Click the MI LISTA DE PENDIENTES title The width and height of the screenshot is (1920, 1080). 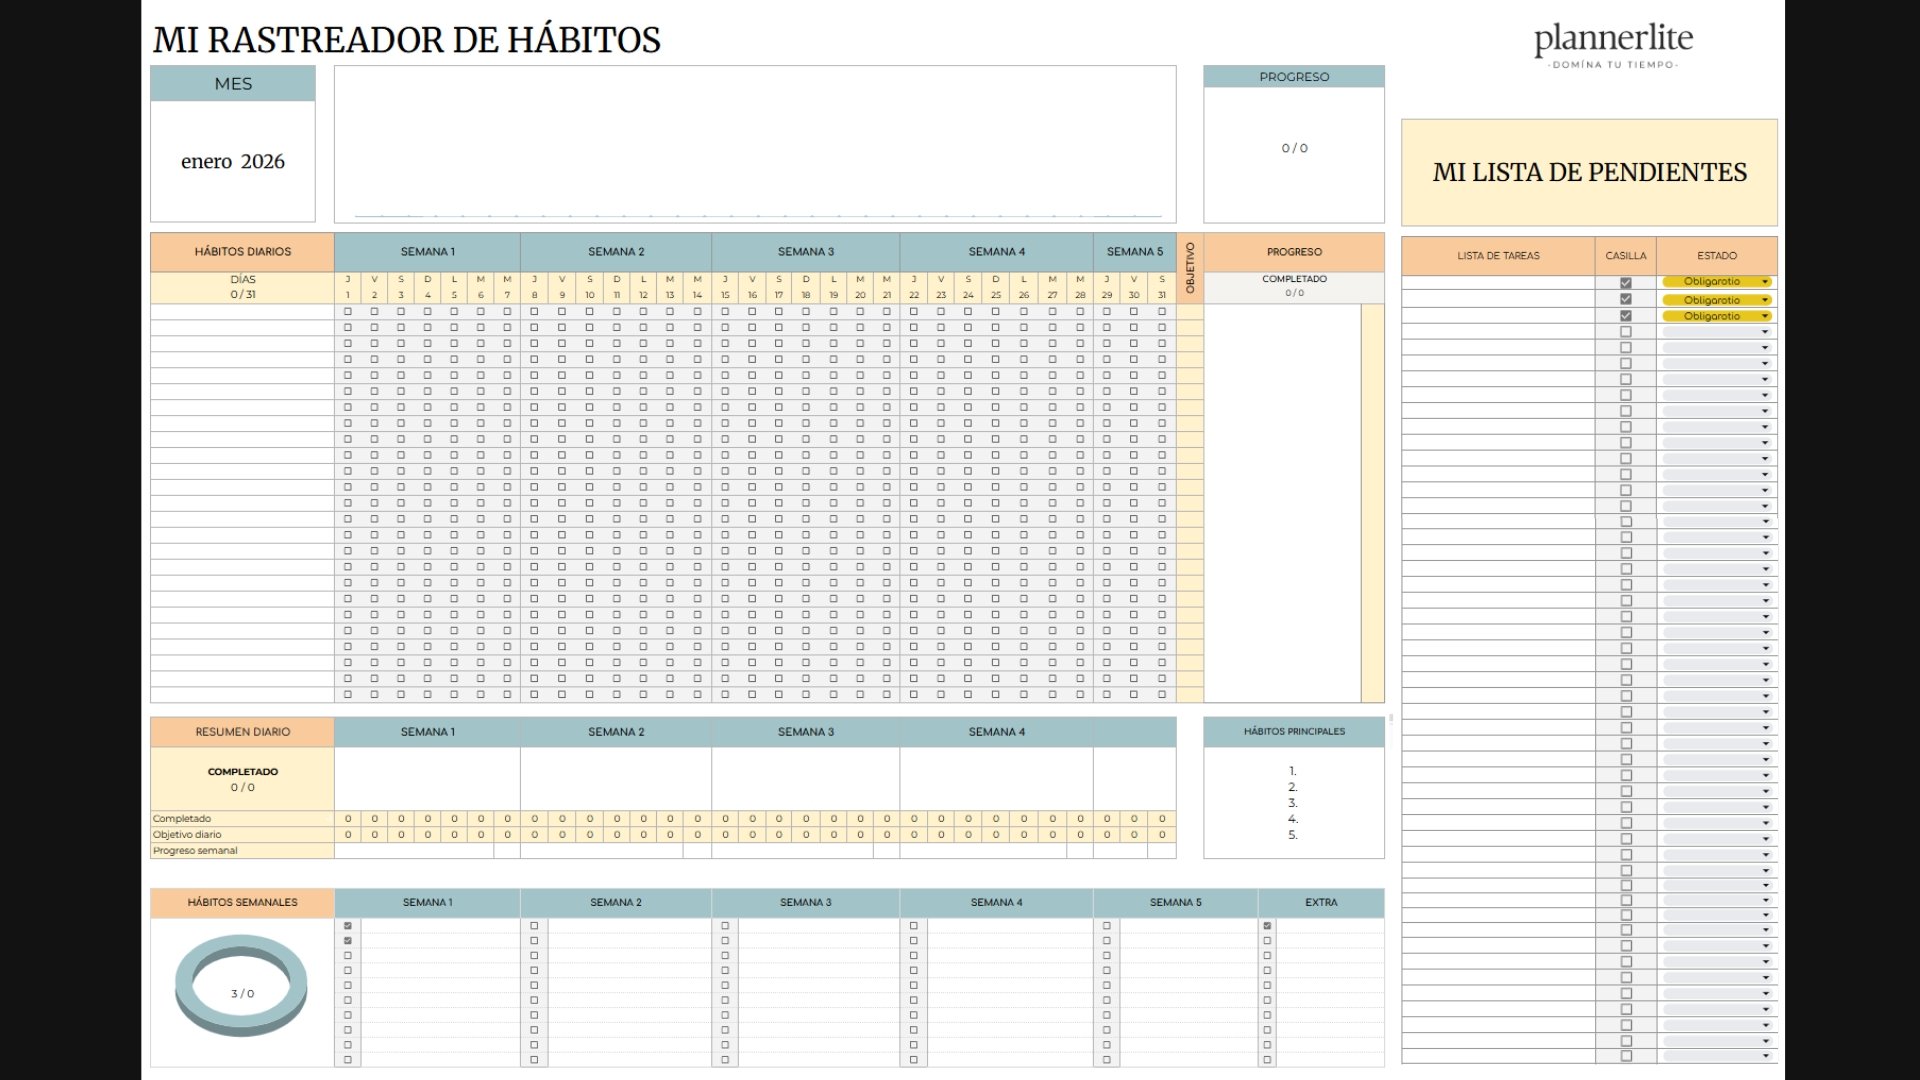coord(1589,173)
